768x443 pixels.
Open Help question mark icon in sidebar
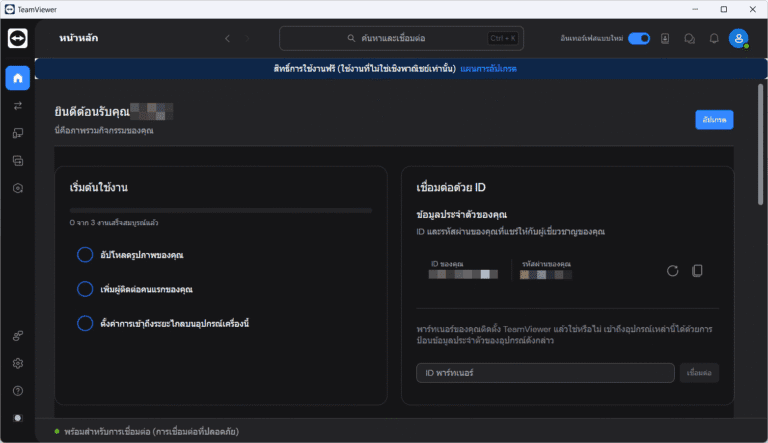tap(18, 391)
